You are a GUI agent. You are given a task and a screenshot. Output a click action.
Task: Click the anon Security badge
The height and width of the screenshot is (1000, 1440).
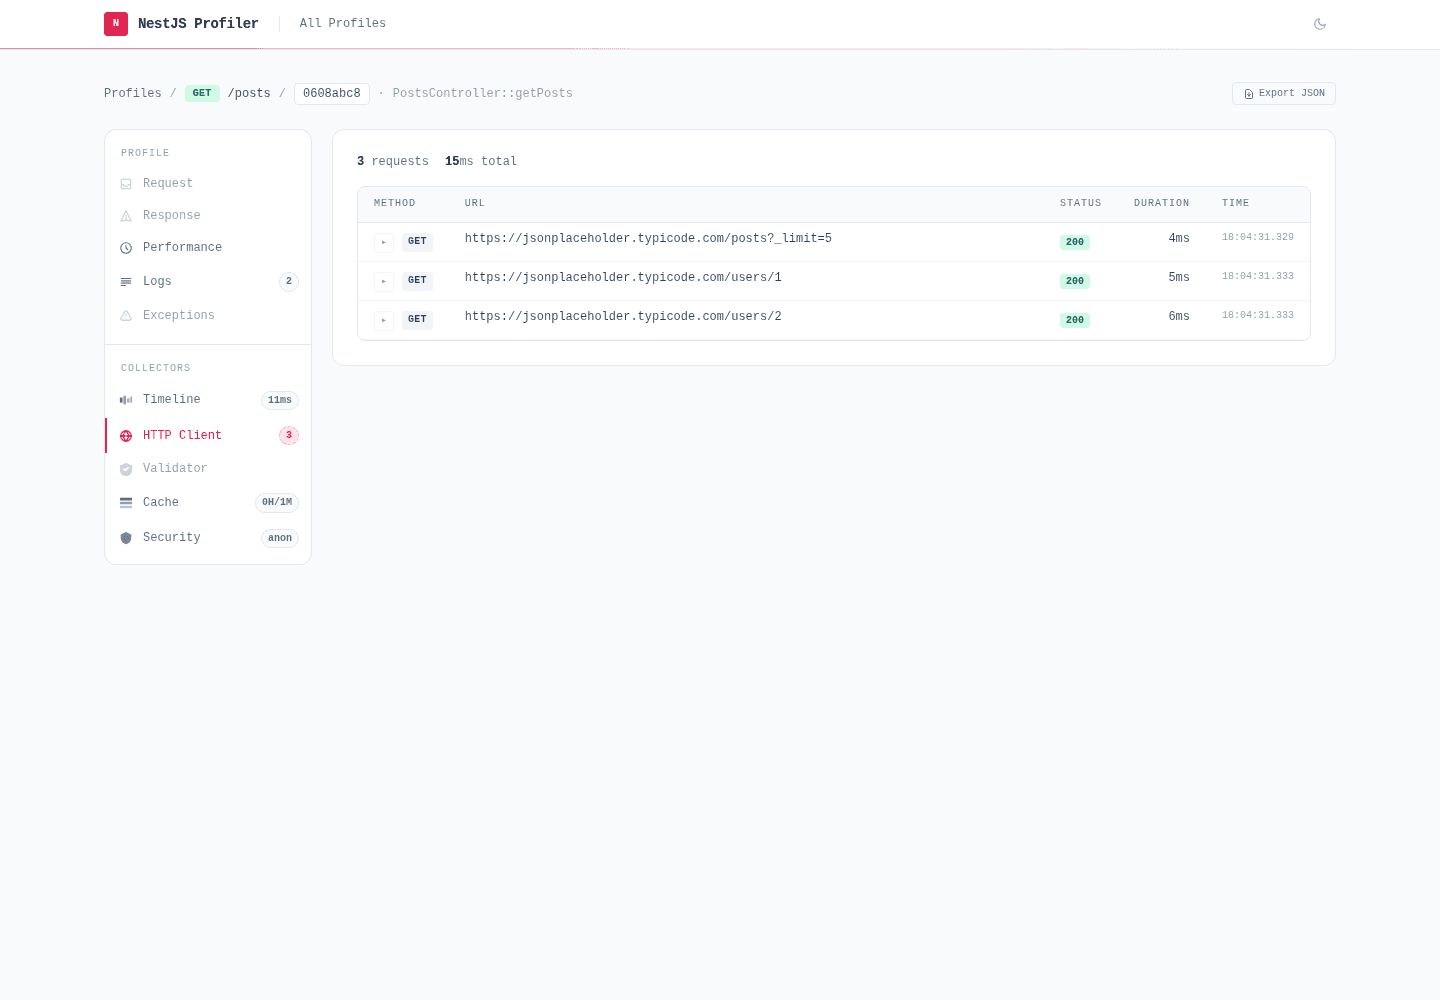(x=280, y=538)
